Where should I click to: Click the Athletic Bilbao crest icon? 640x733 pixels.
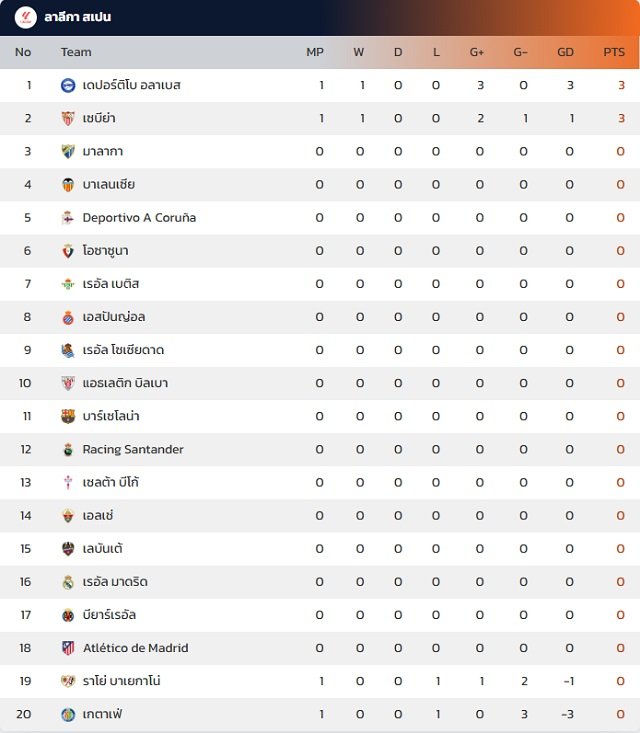[x=68, y=383]
